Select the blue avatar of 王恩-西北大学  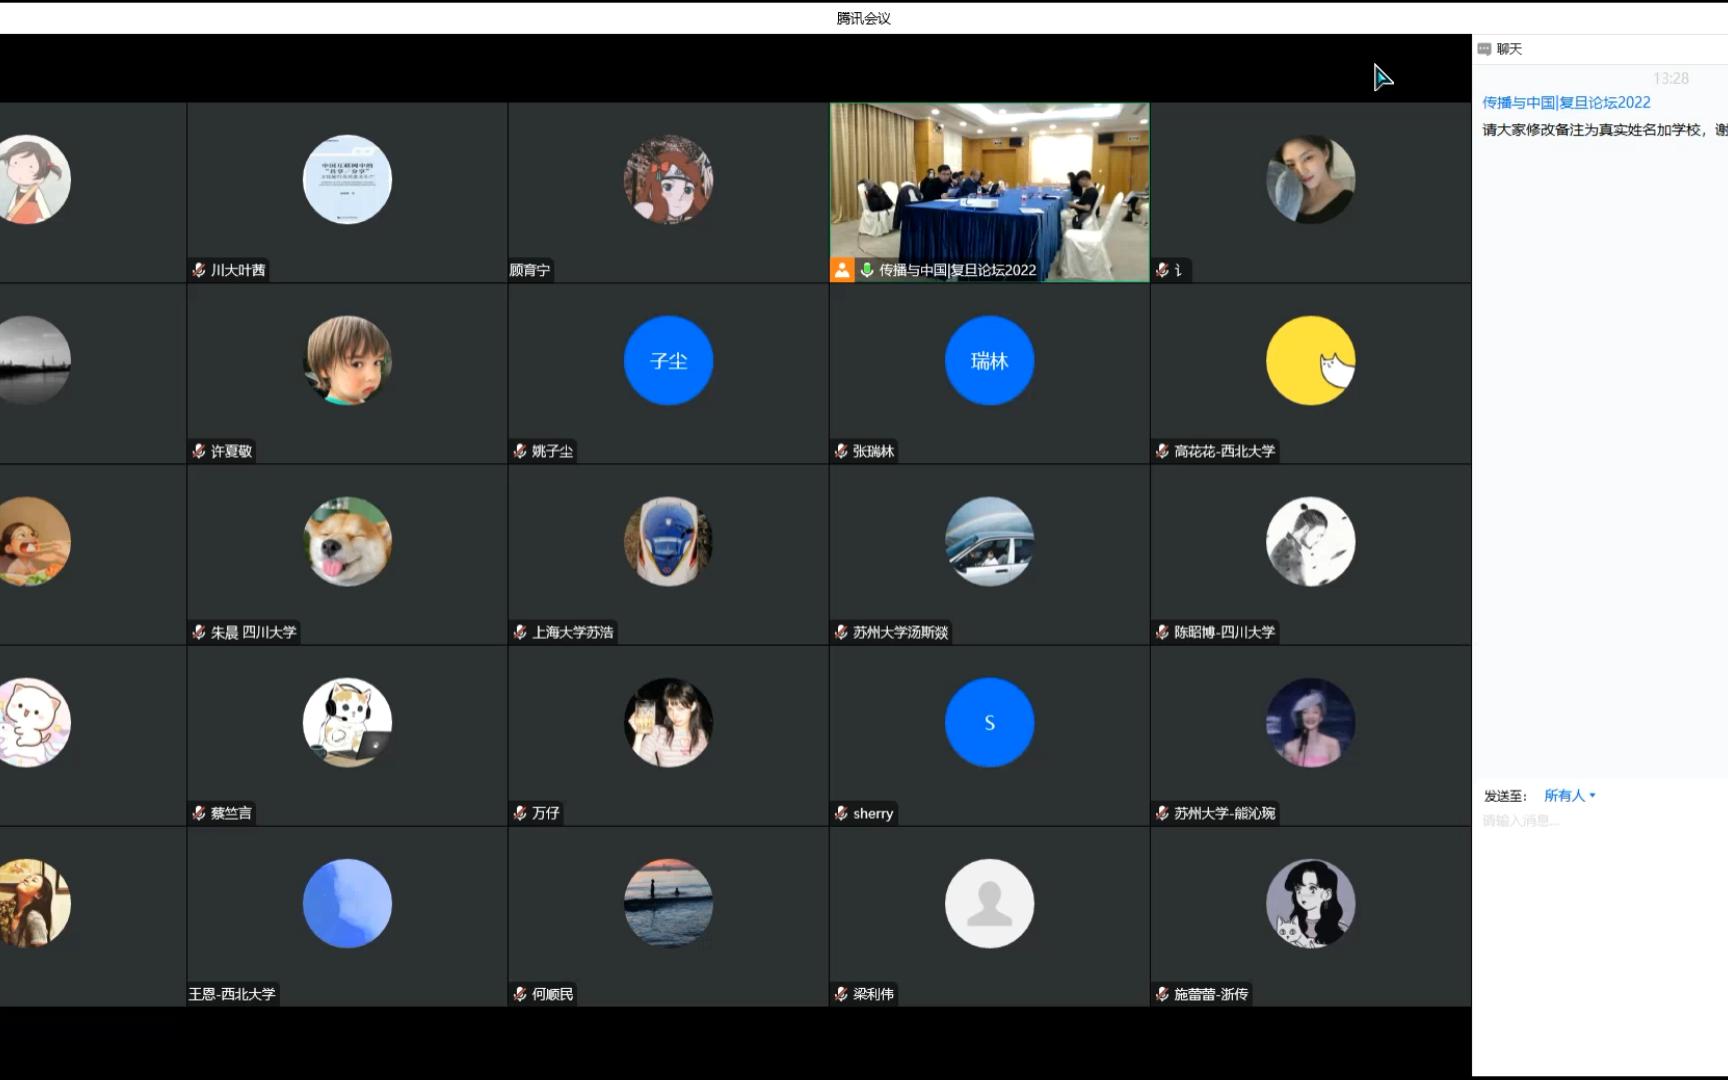coord(347,903)
